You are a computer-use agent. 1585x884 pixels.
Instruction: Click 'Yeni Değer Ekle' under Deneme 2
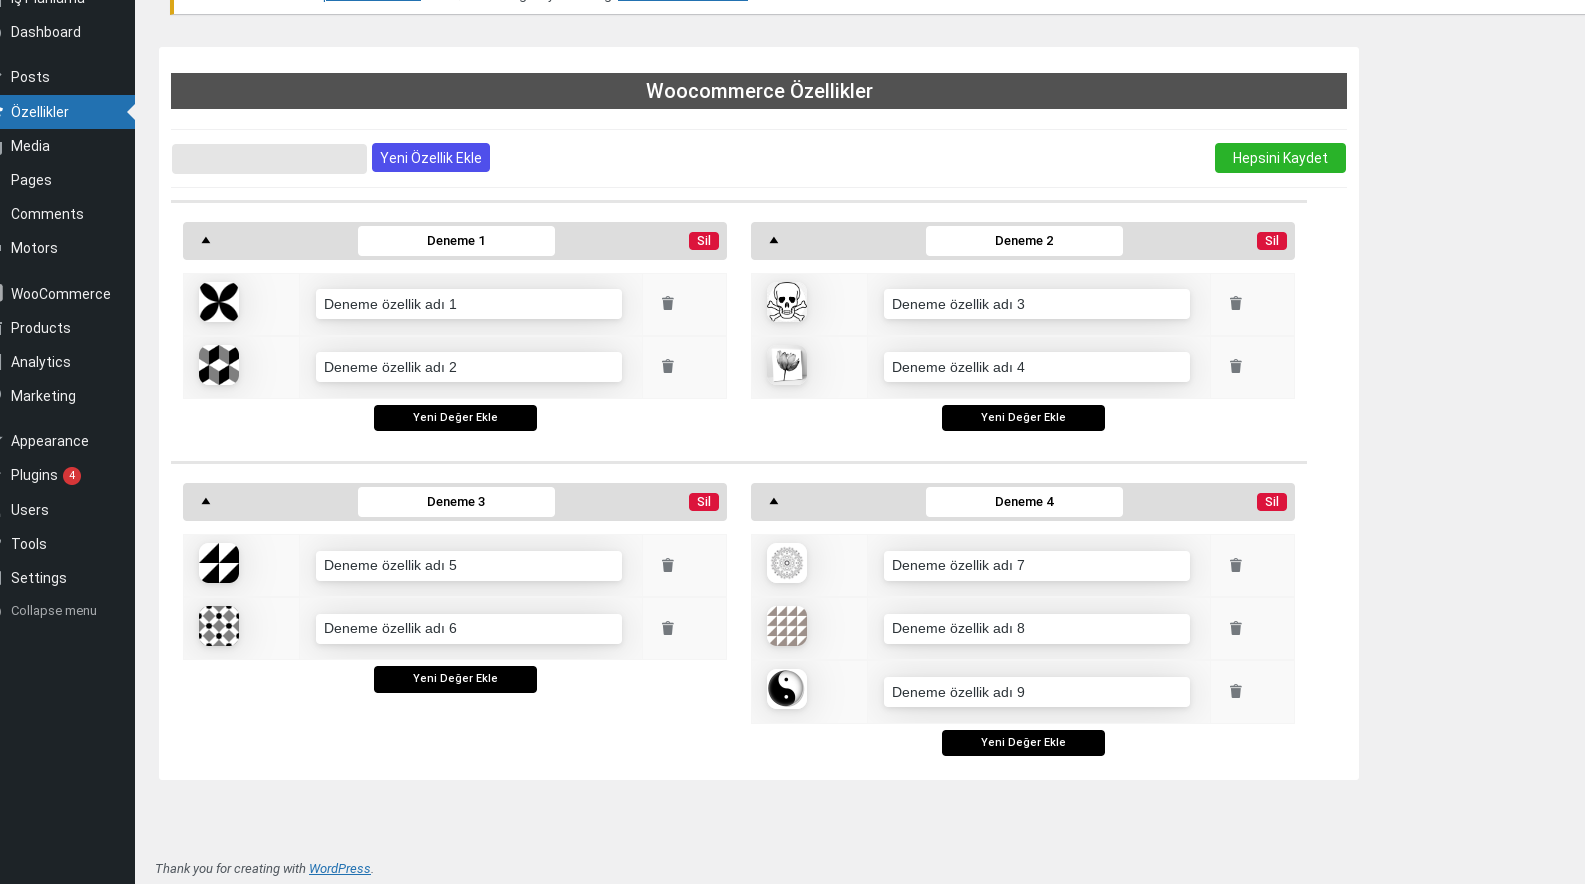tap(1023, 418)
